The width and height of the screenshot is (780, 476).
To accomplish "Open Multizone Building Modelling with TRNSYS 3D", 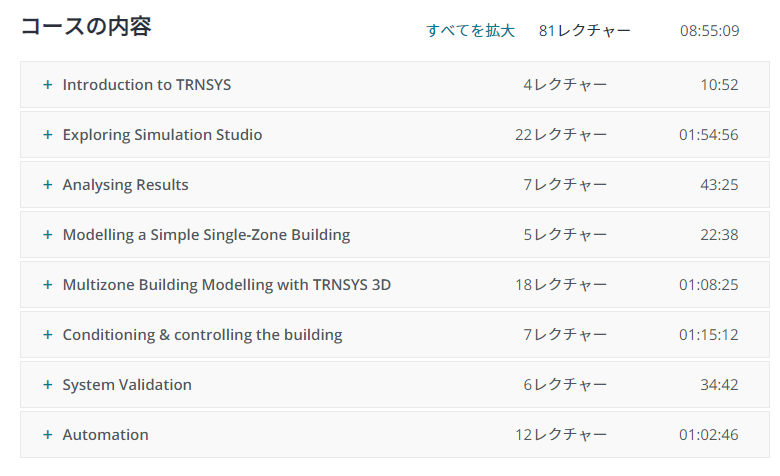I will [227, 285].
